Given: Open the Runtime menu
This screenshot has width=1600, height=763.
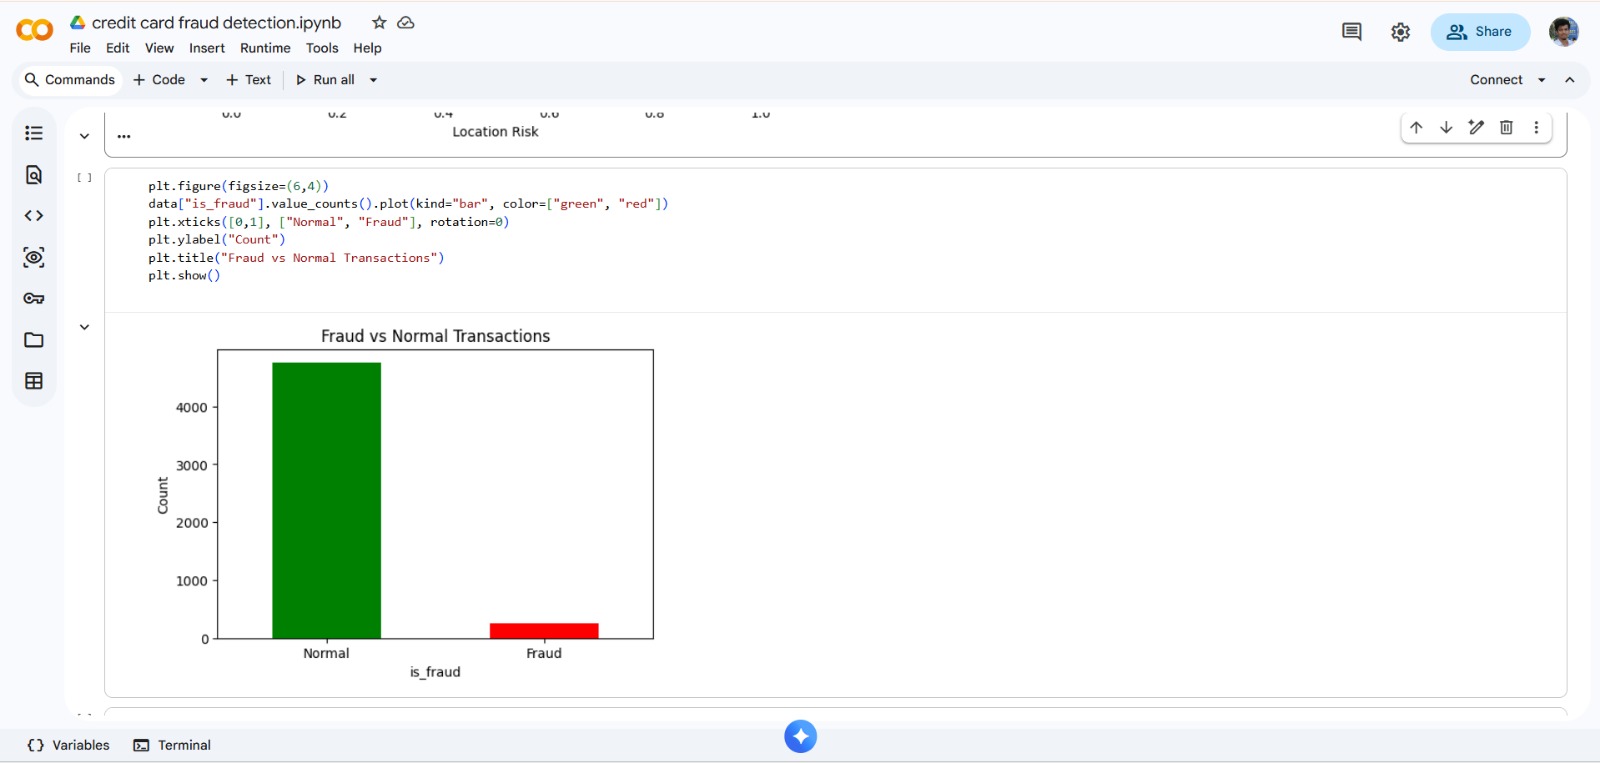Looking at the screenshot, I should point(265,48).
